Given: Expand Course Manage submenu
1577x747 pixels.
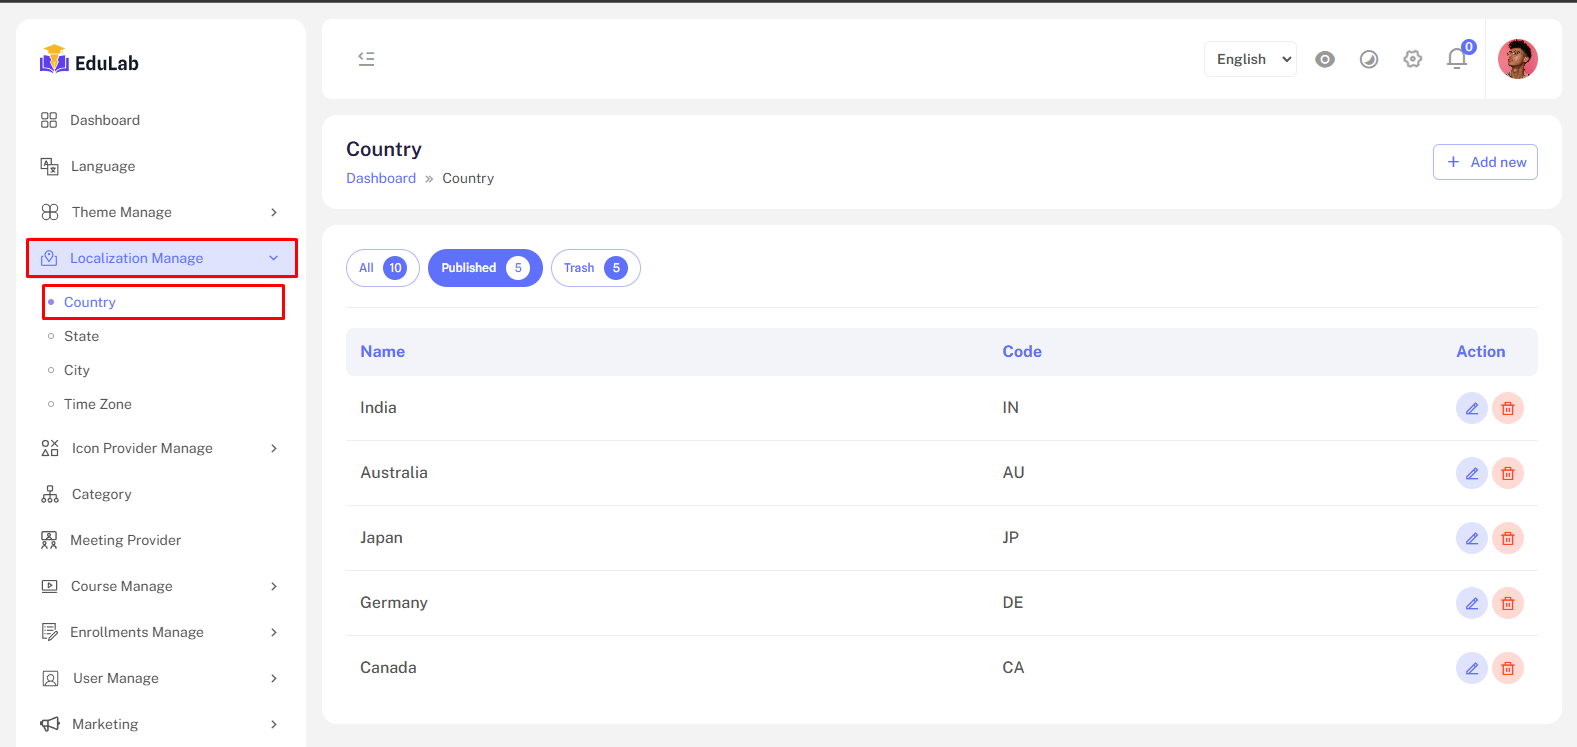Looking at the screenshot, I should tap(160, 586).
